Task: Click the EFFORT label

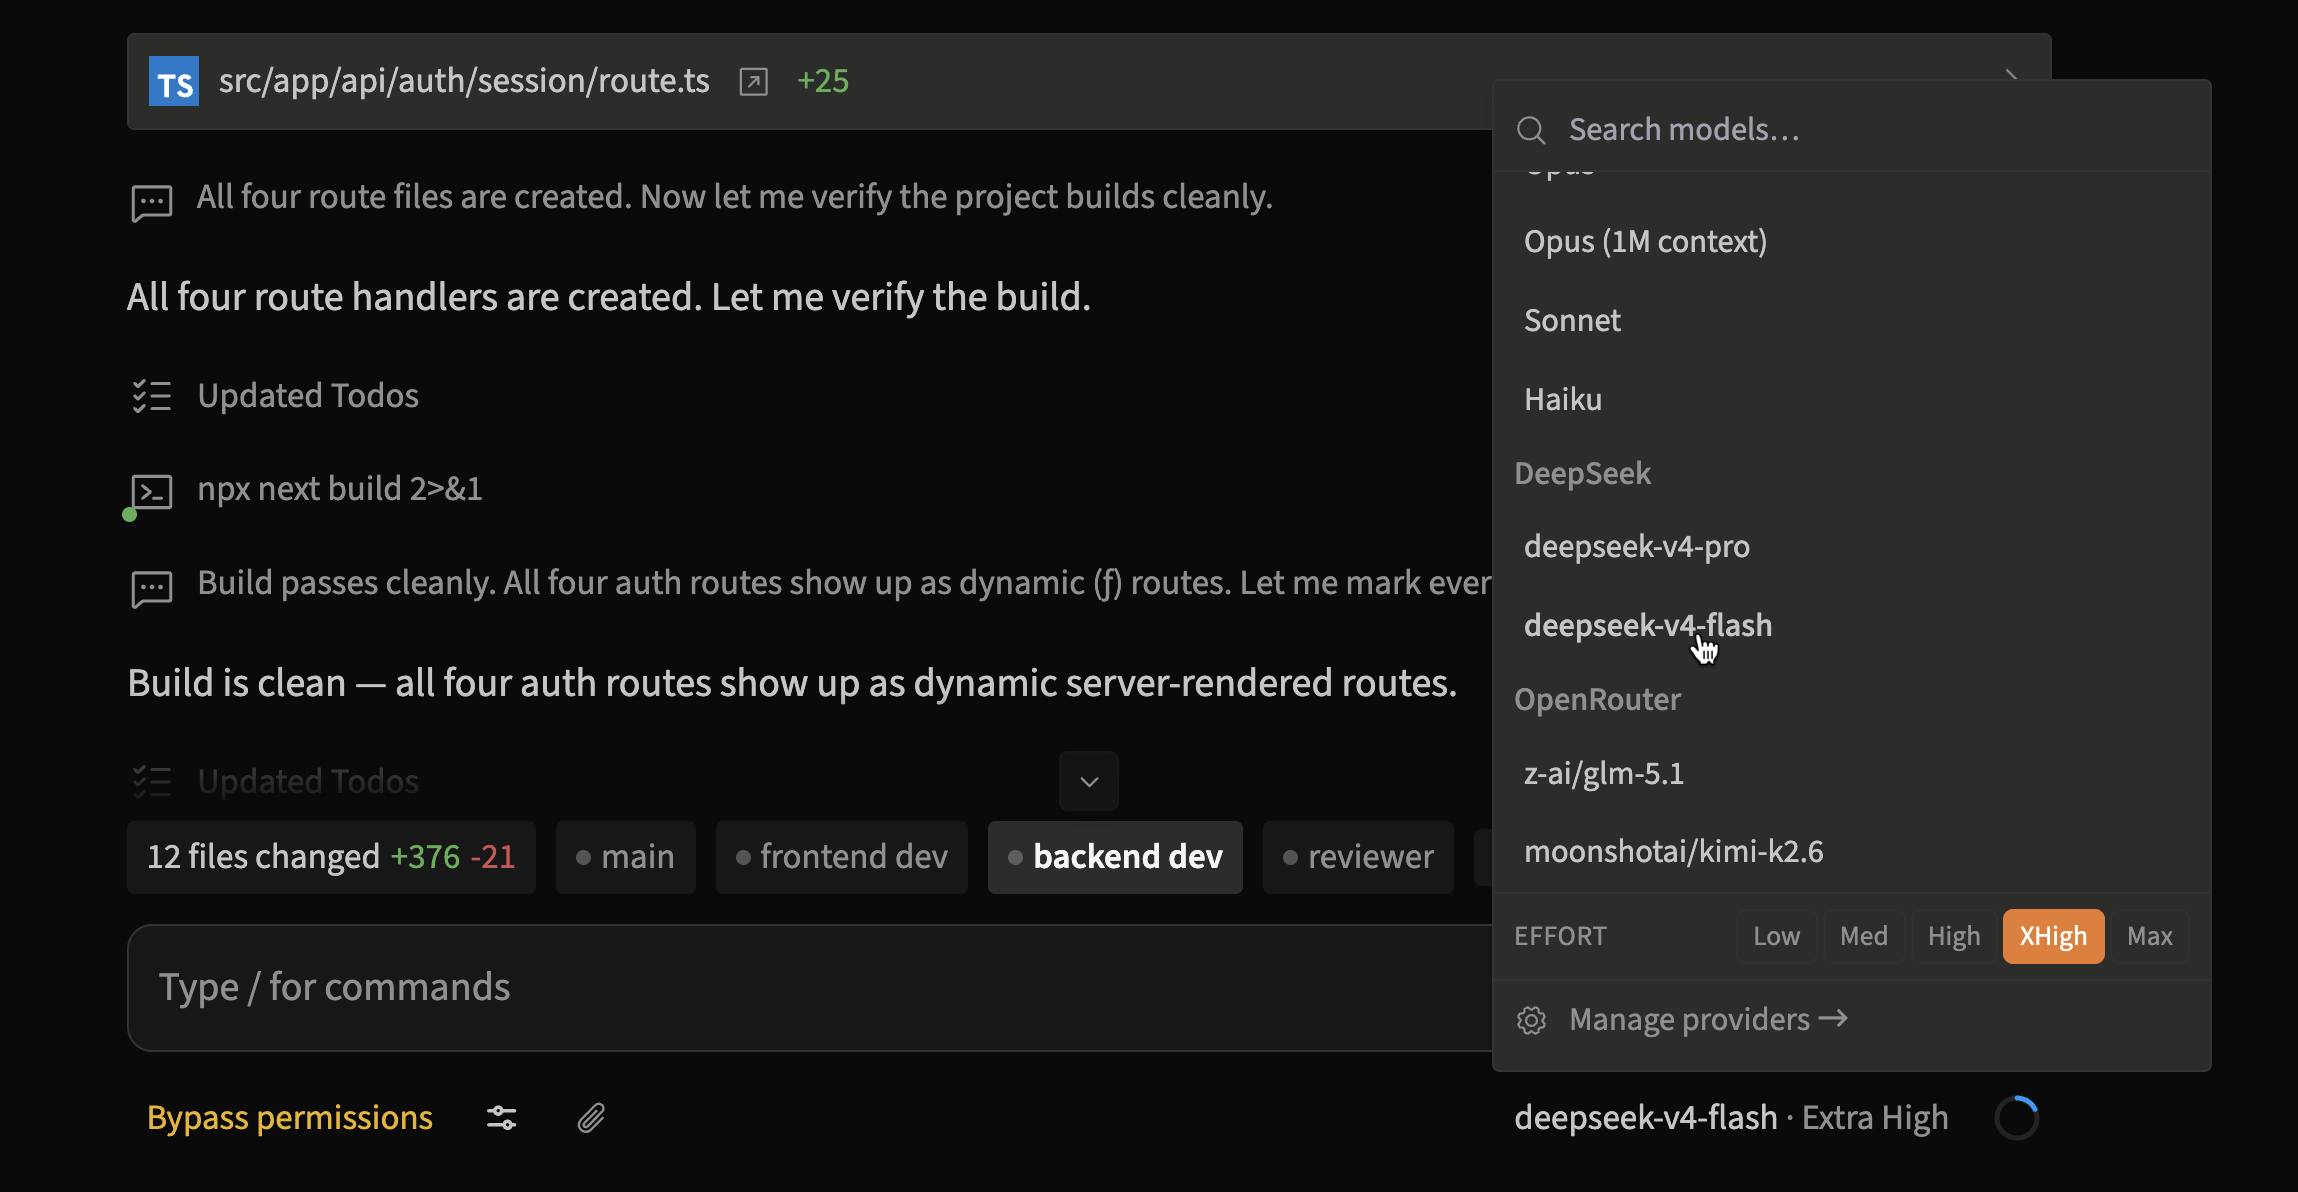Action: coord(1560,936)
